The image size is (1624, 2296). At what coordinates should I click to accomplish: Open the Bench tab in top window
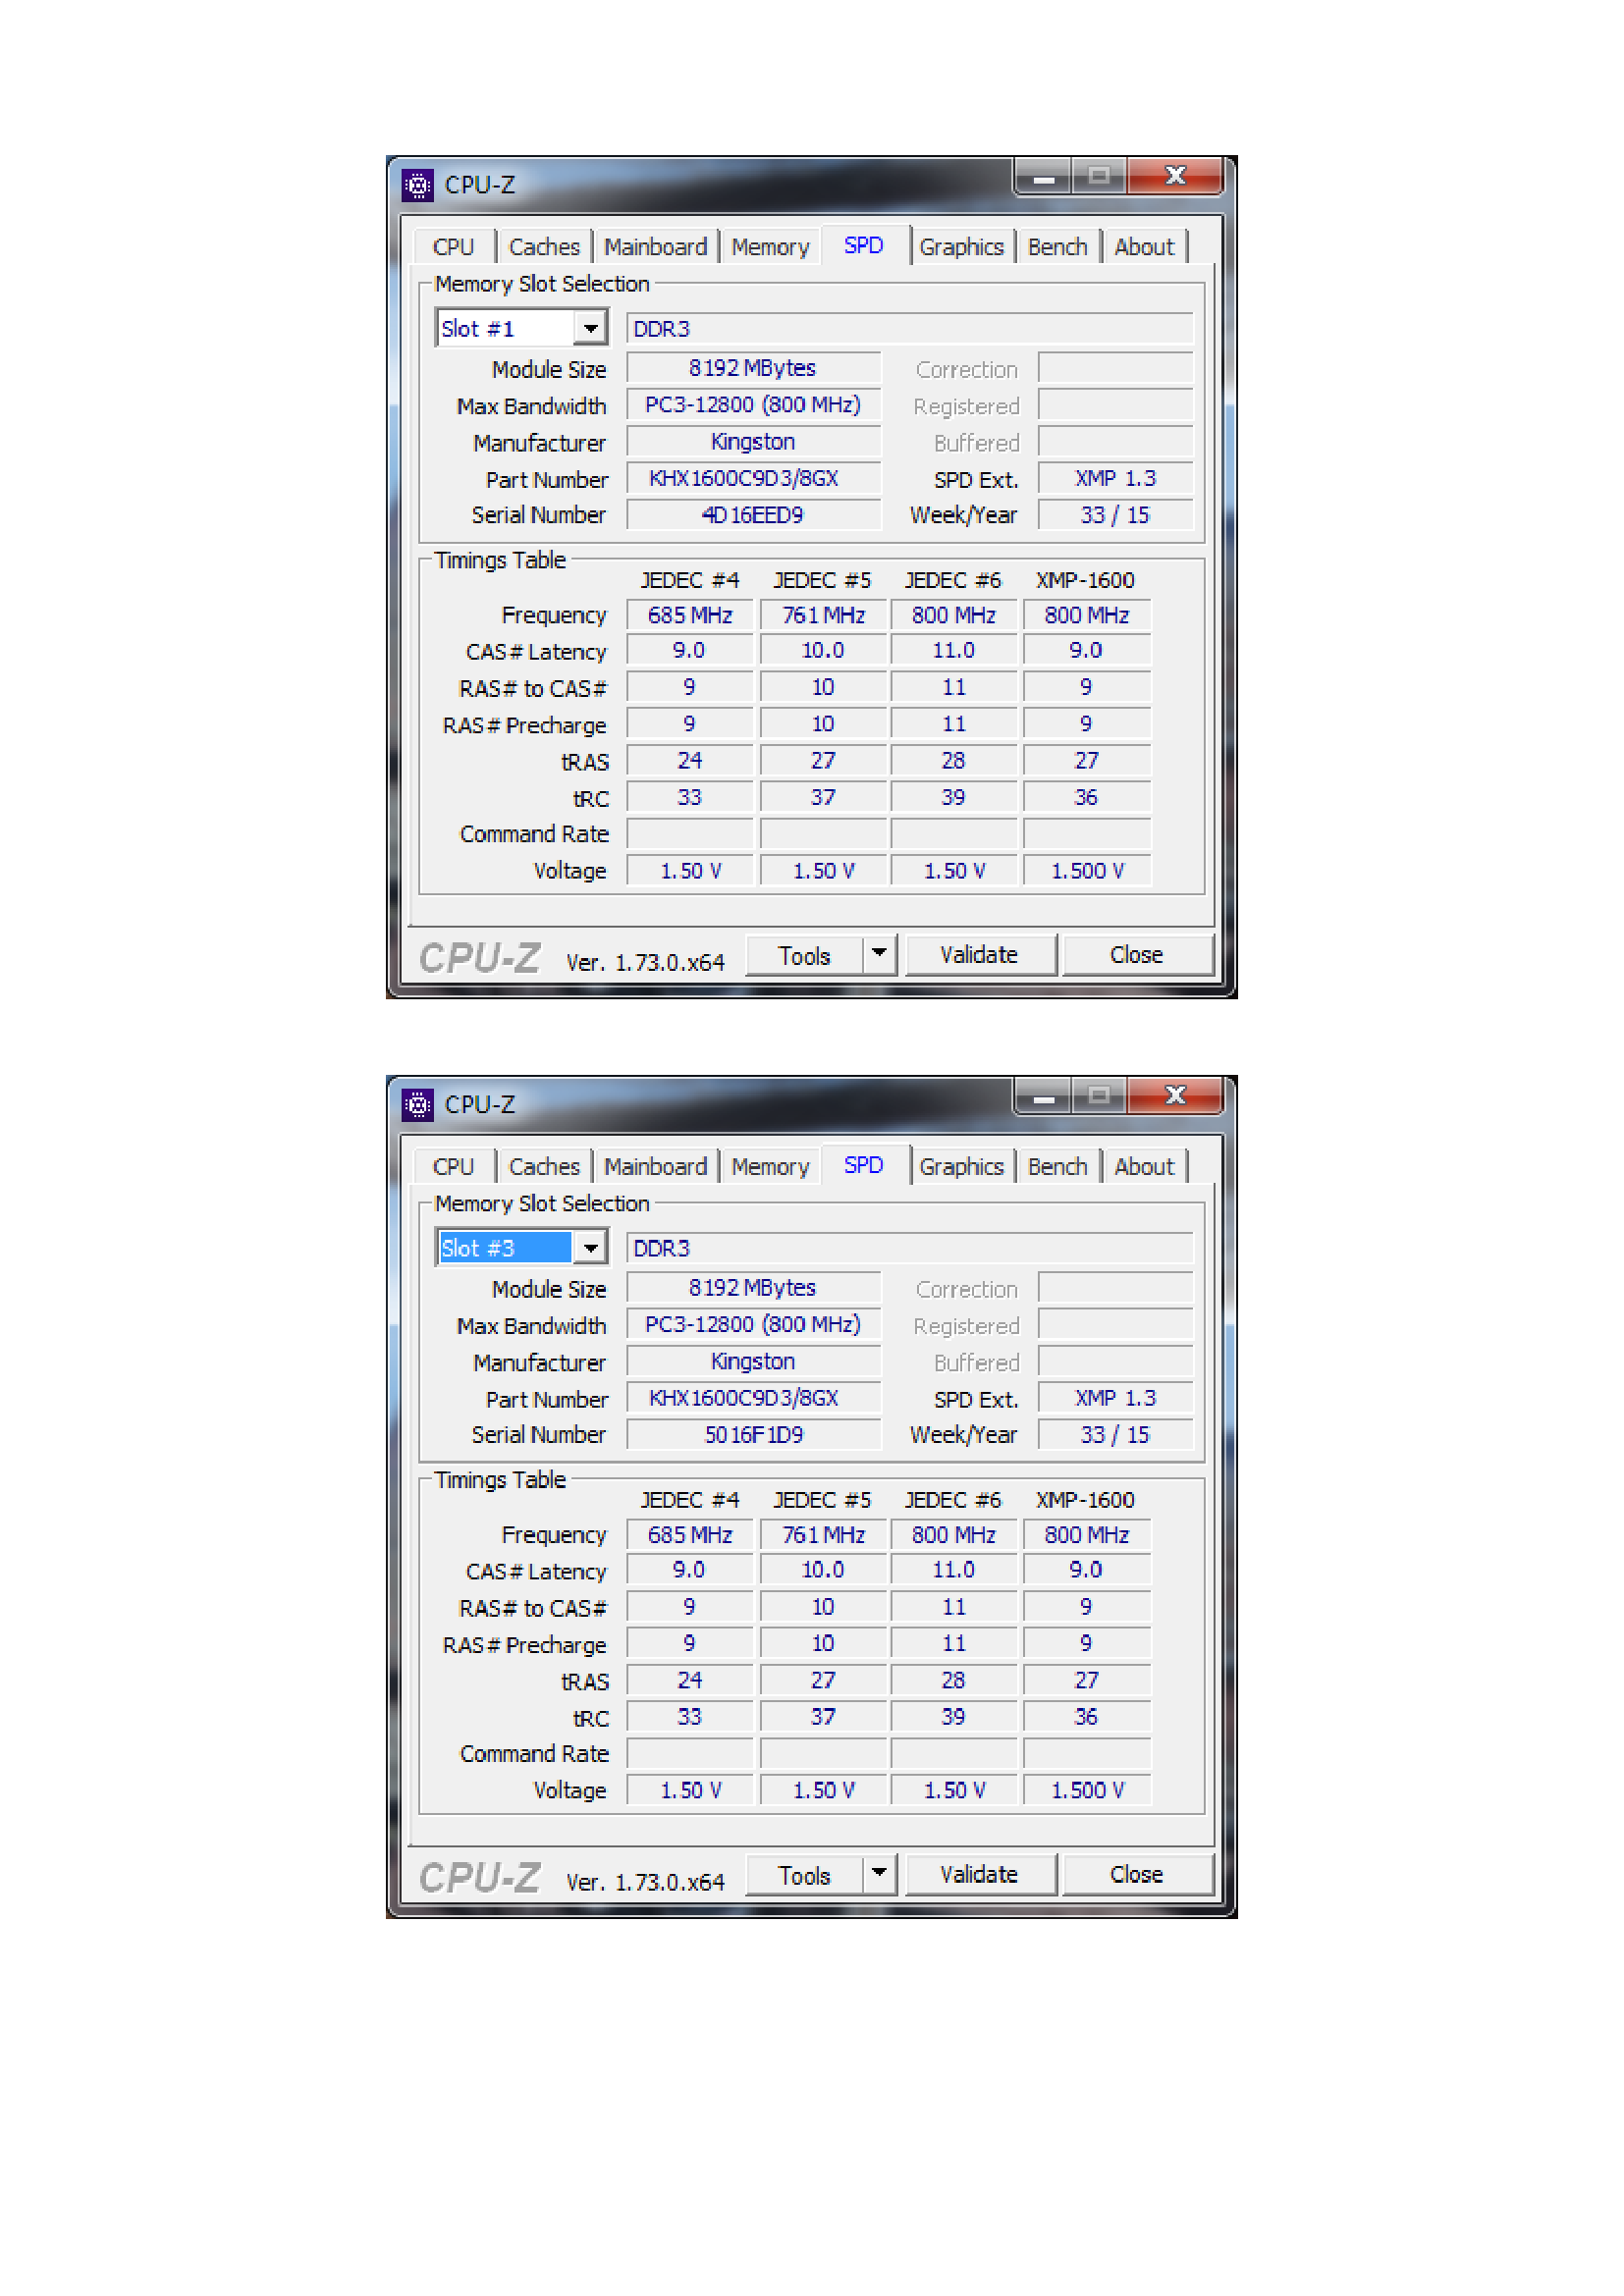pyautogui.click(x=1057, y=247)
